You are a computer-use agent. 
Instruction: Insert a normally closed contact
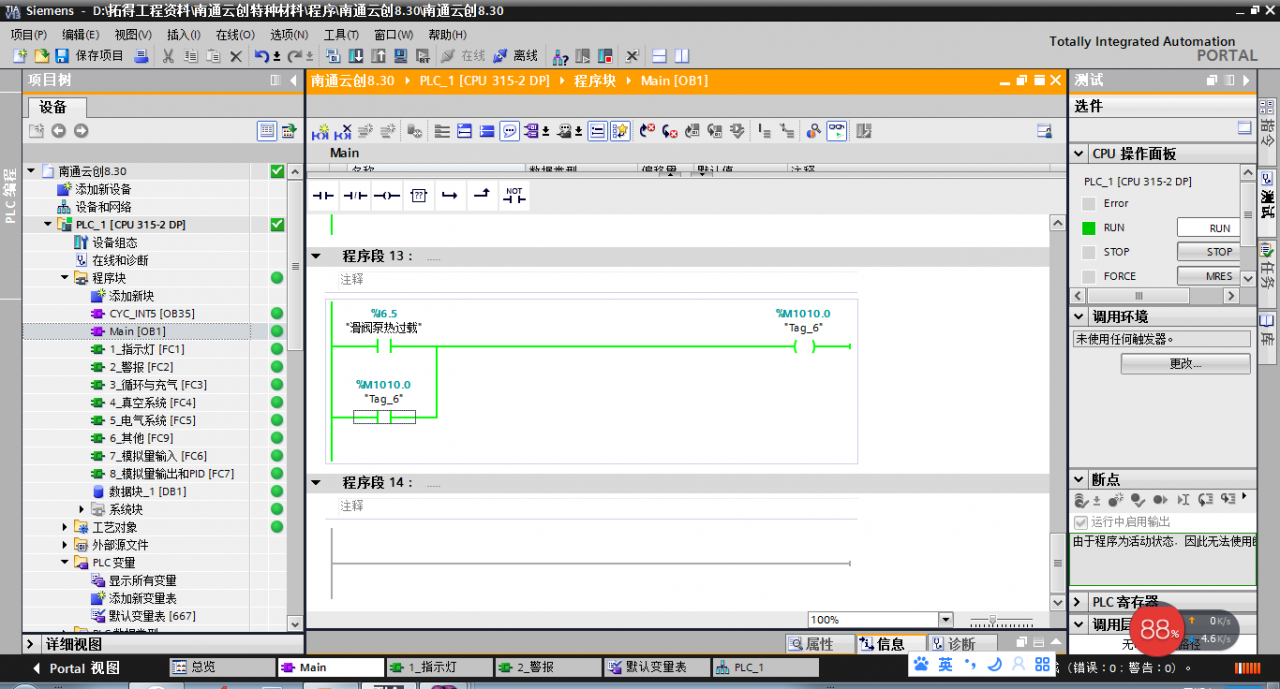(355, 196)
